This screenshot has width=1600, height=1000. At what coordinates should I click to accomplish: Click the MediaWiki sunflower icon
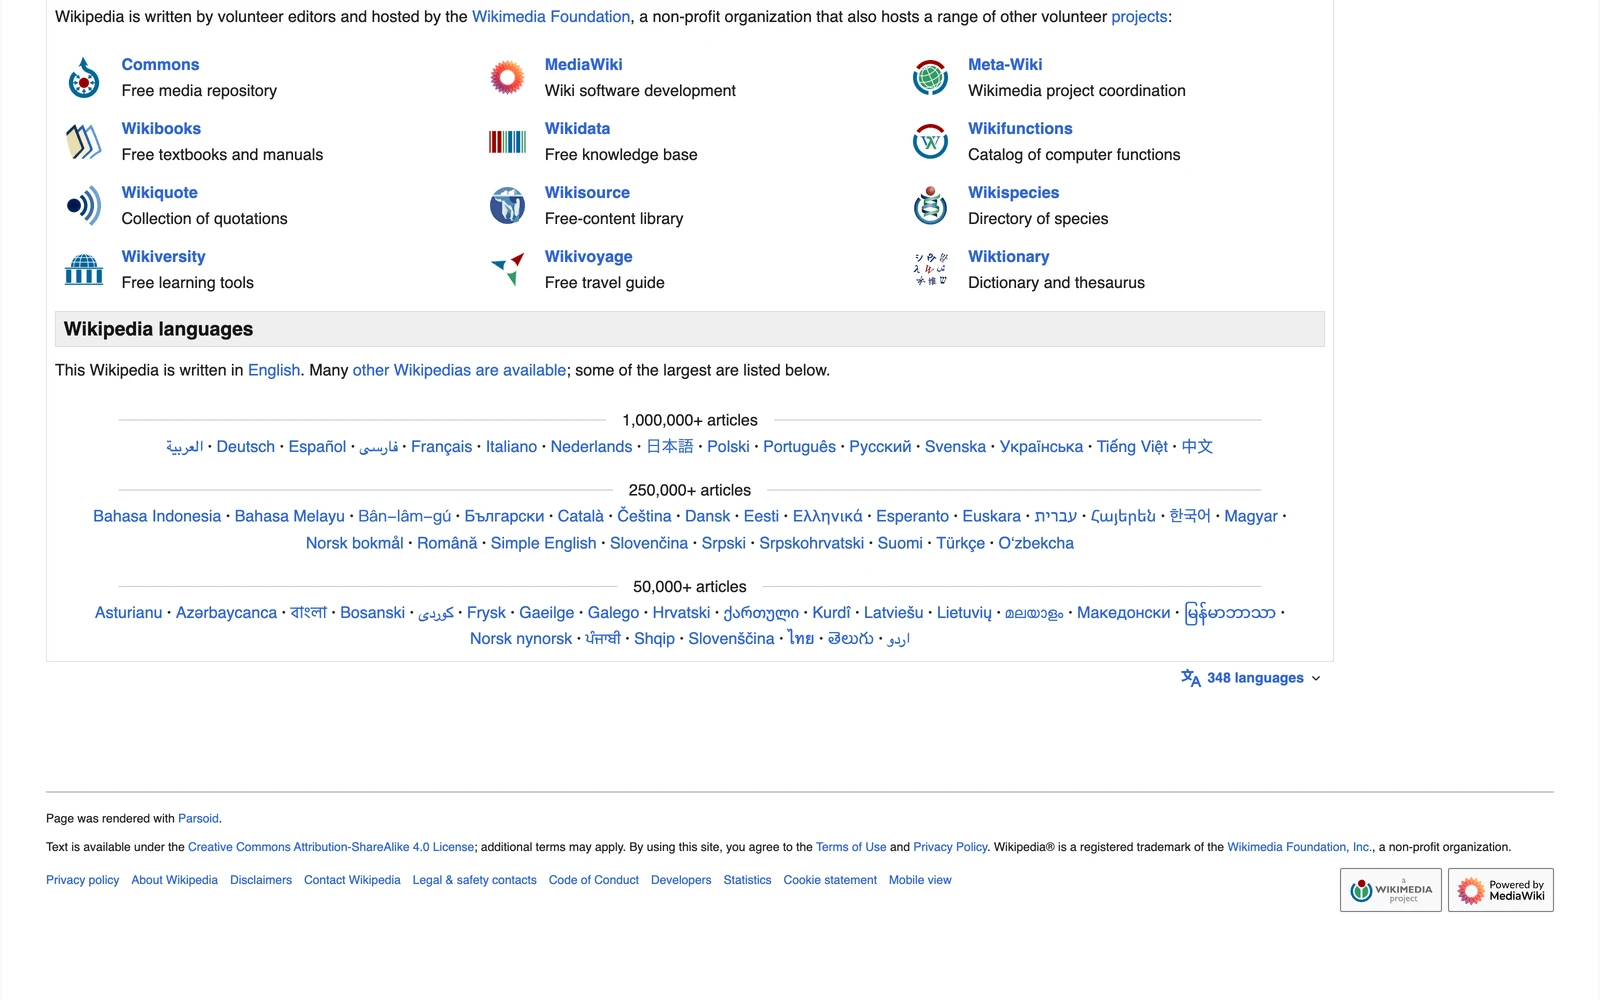point(507,77)
